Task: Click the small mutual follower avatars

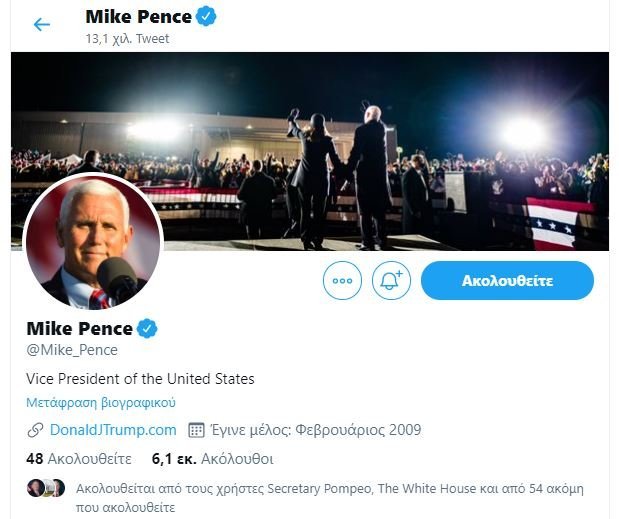Action: 46,488
